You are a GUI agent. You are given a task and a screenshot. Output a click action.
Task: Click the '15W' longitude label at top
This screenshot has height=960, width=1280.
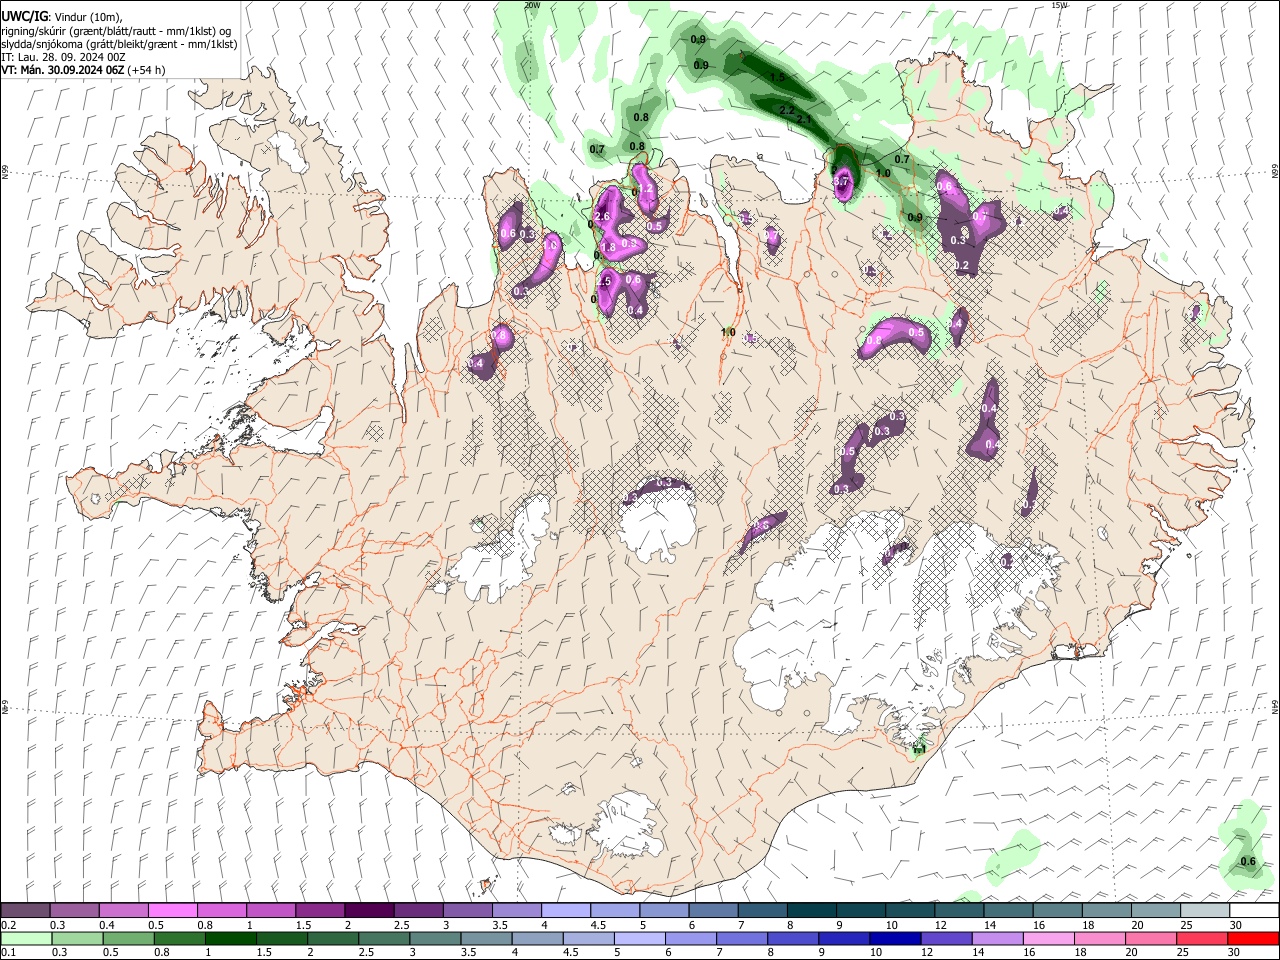pyautogui.click(x=1060, y=5)
